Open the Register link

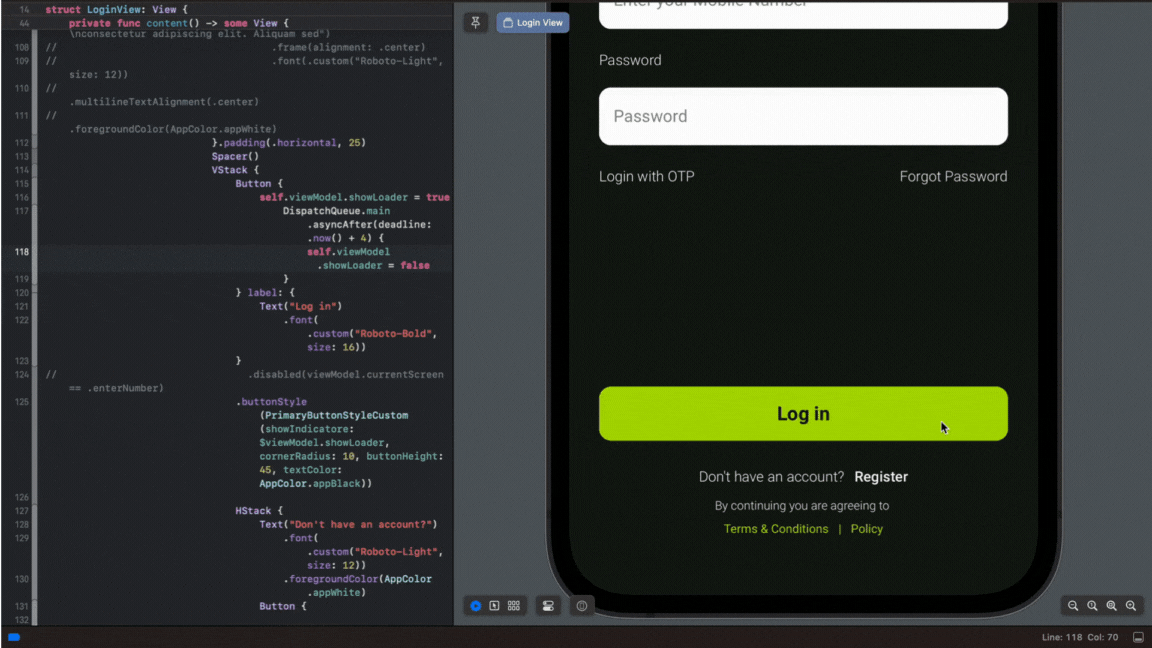pyautogui.click(x=880, y=477)
